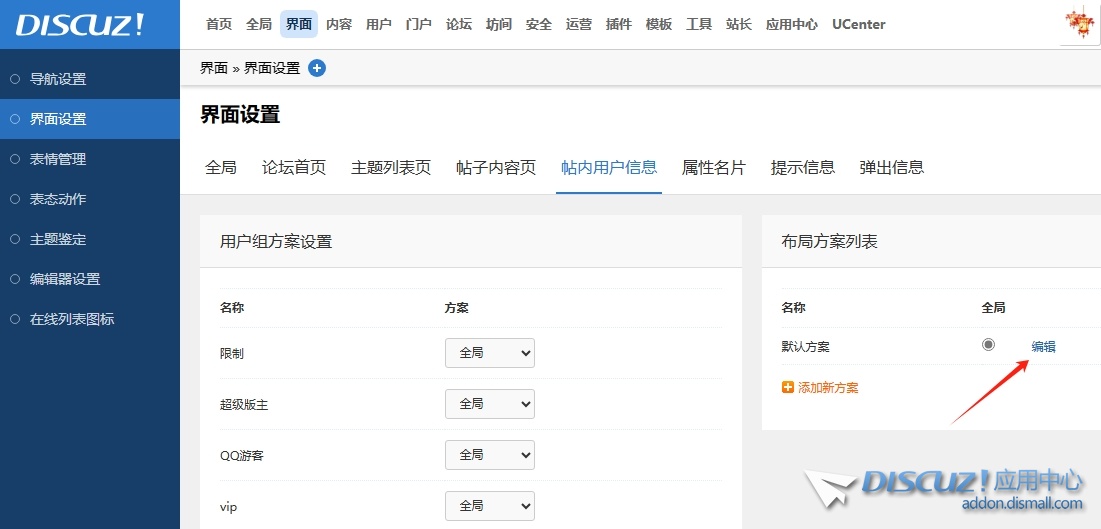Open the 门户 top menu
1101x529 pixels.
click(x=418, y=25)
